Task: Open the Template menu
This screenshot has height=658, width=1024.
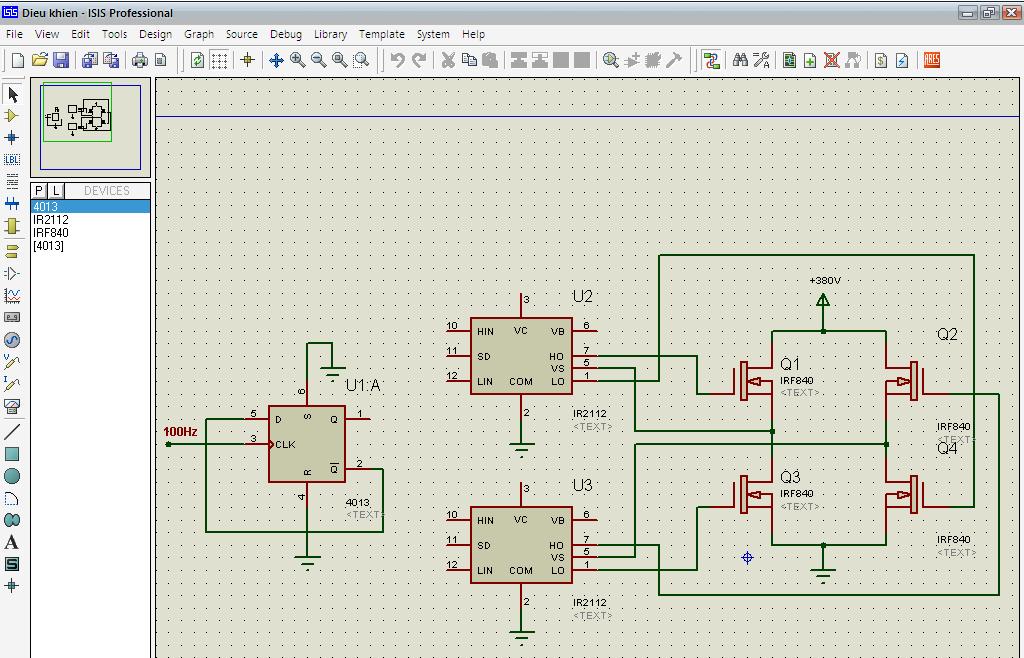Action: tap(382, 34)
